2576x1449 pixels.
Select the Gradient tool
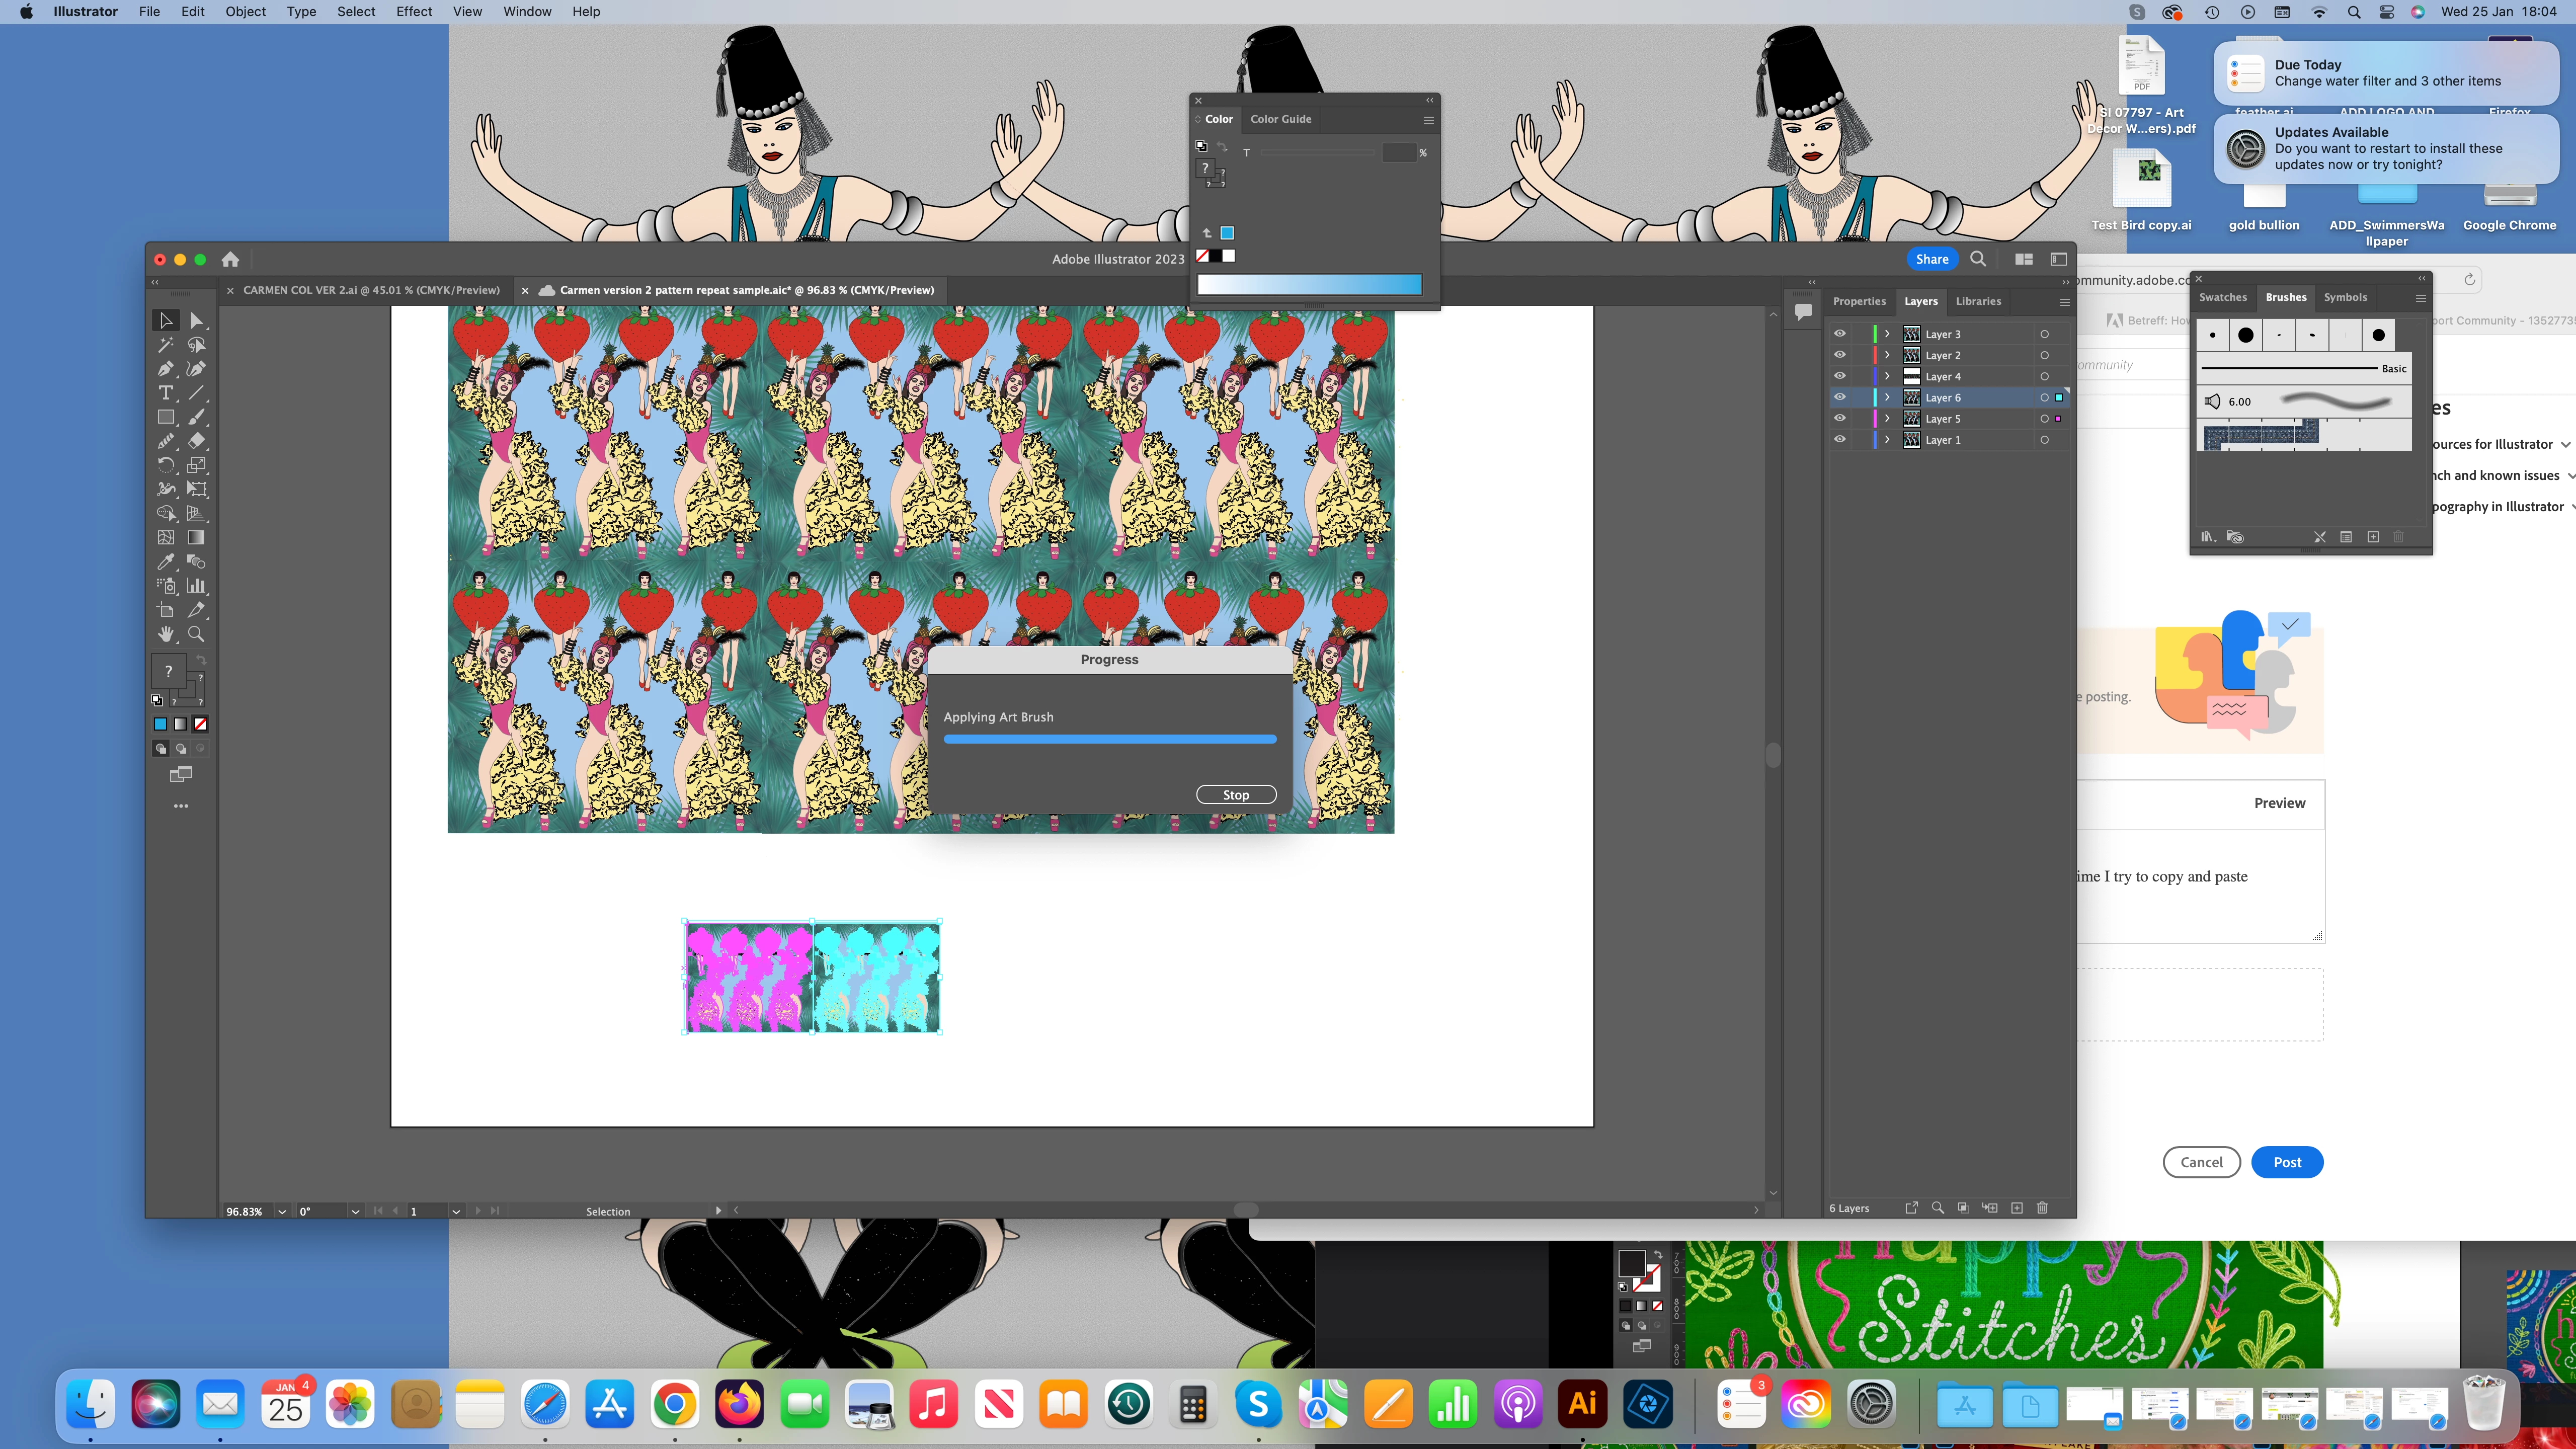(197, 538)
